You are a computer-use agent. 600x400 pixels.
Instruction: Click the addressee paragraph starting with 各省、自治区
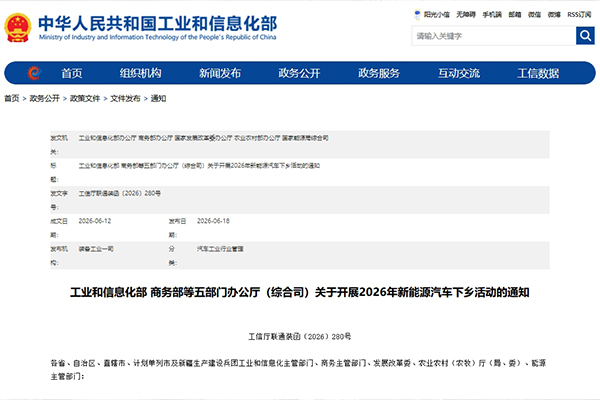(298, 369)
